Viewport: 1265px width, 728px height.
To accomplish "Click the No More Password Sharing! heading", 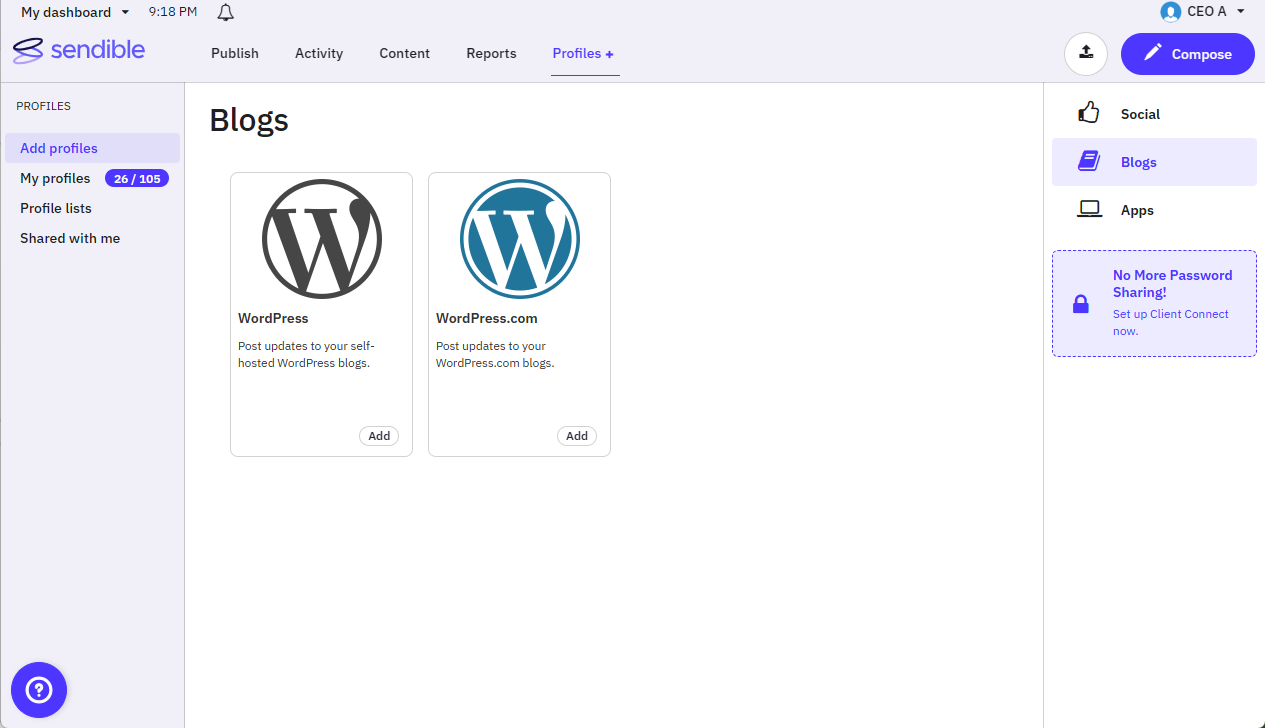I will click(x=1173, y=283).
